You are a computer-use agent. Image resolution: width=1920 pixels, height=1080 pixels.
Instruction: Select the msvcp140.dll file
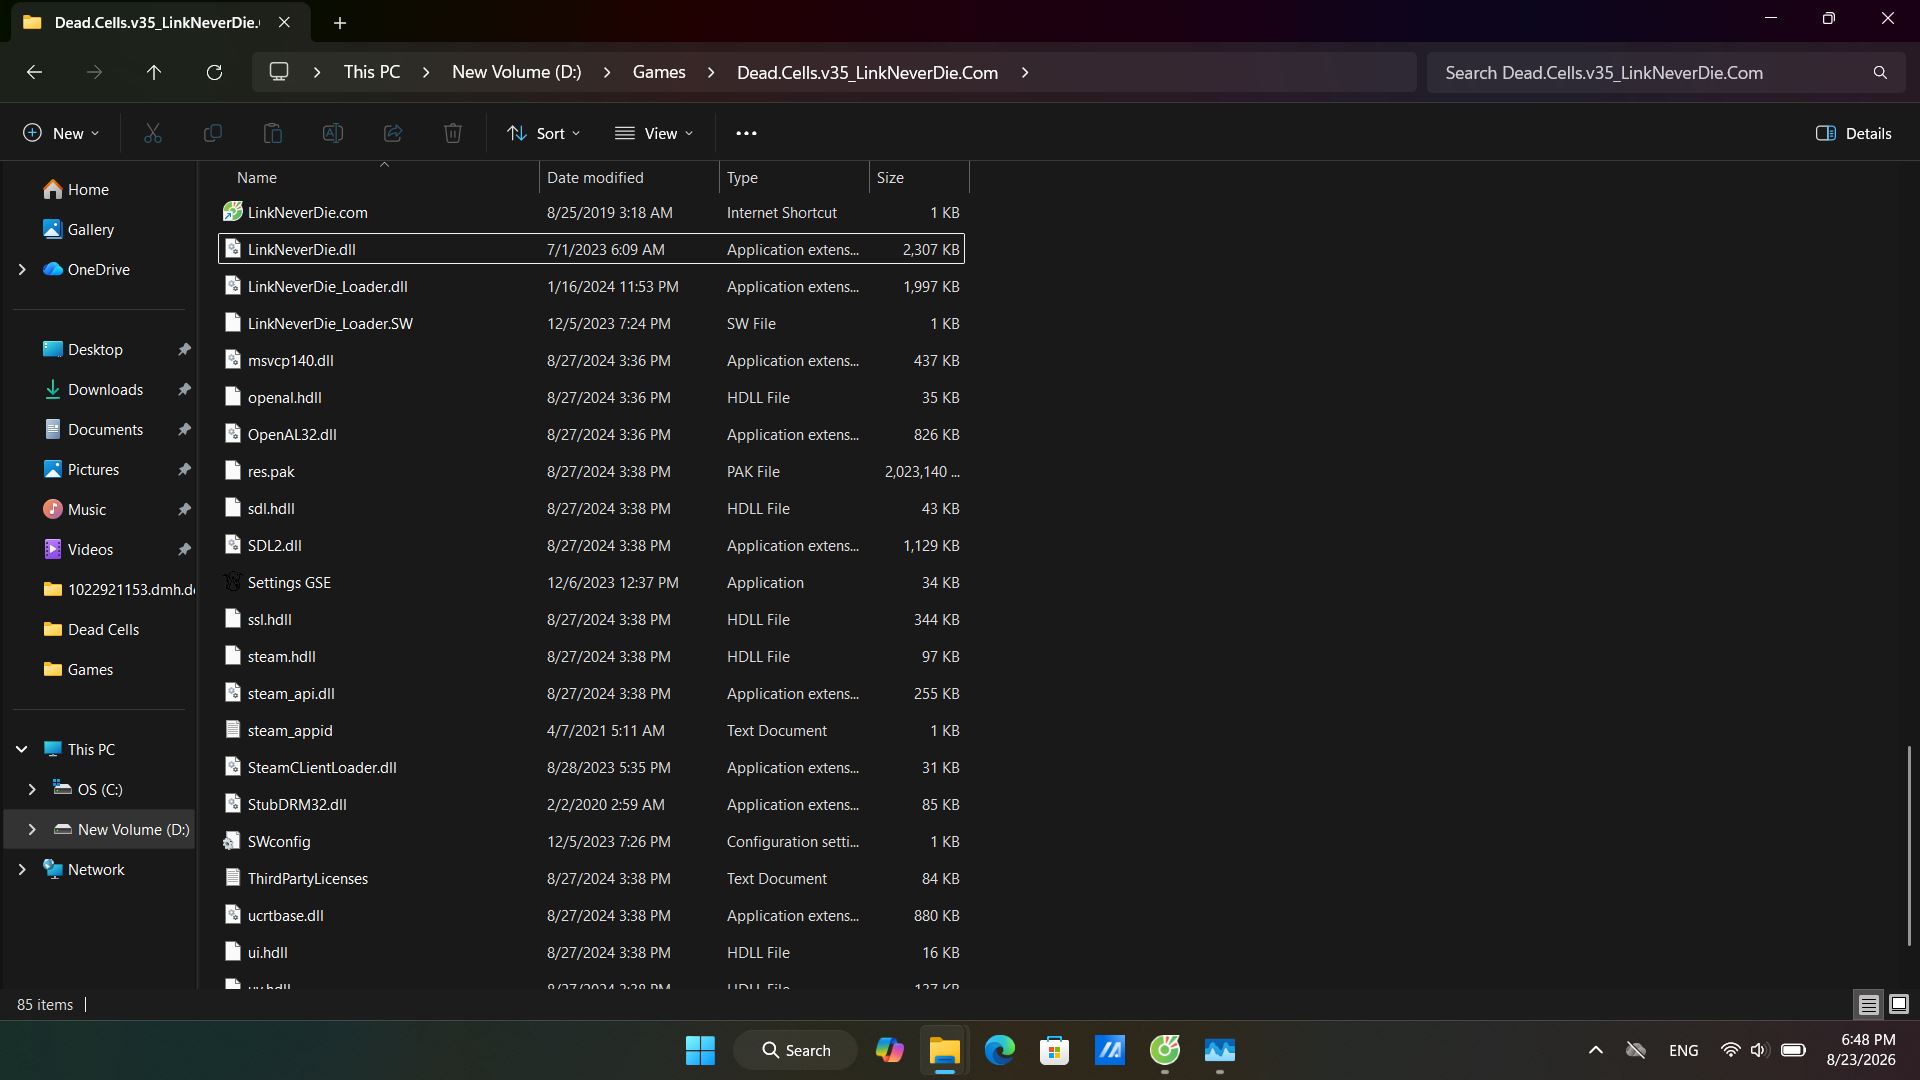tap(591, 360)
